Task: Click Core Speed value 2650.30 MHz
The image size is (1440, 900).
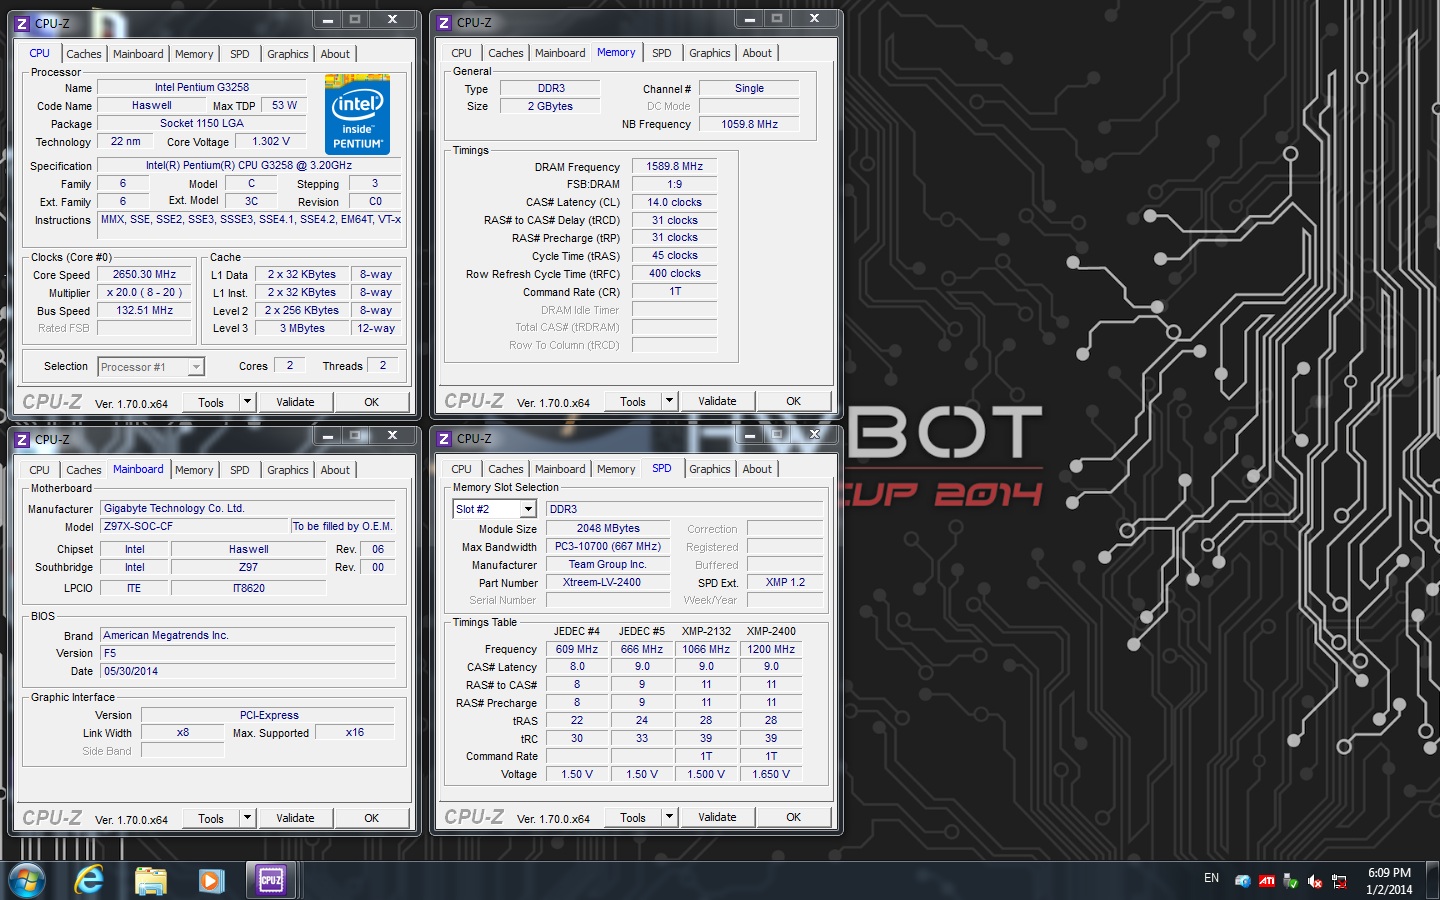Action: coord(144,275)
